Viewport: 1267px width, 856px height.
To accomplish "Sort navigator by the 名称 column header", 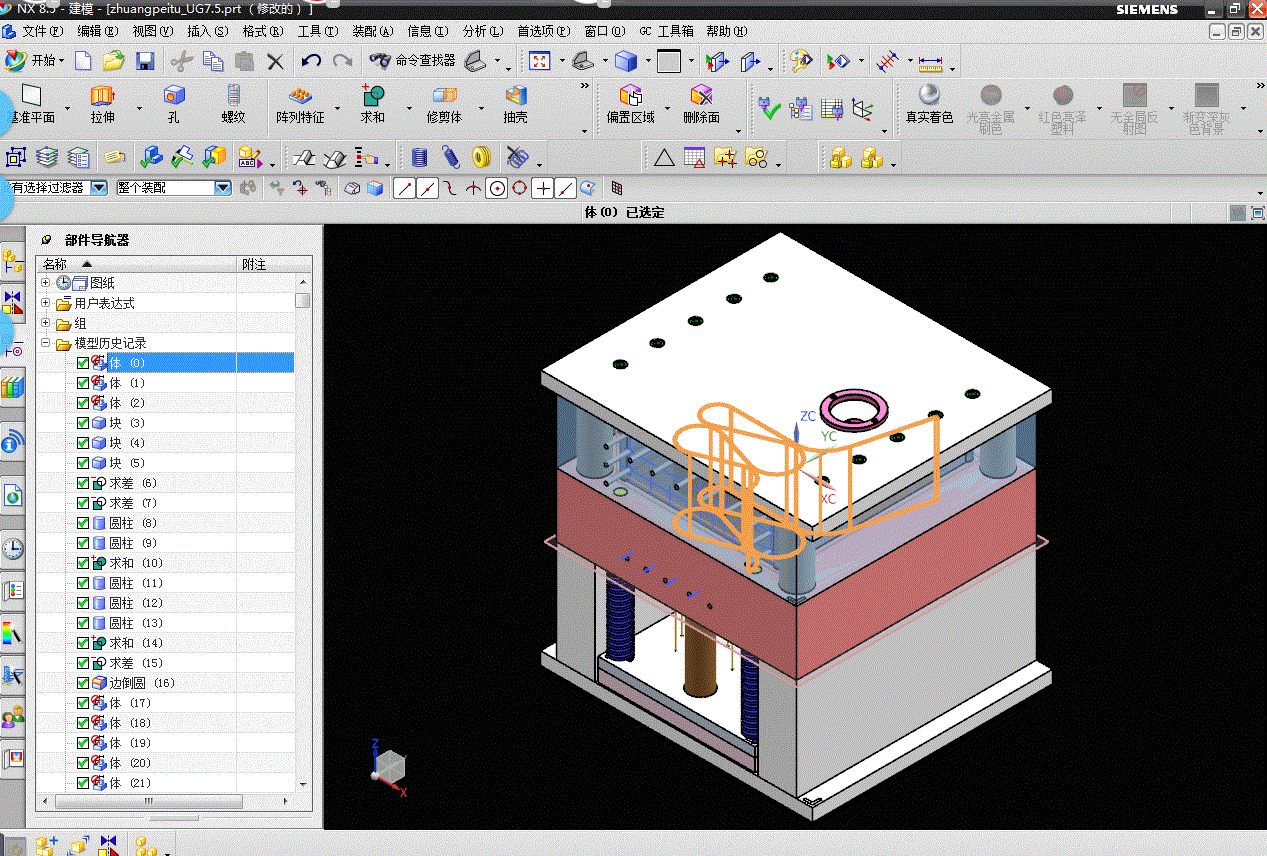I will (x=137, y=264).
